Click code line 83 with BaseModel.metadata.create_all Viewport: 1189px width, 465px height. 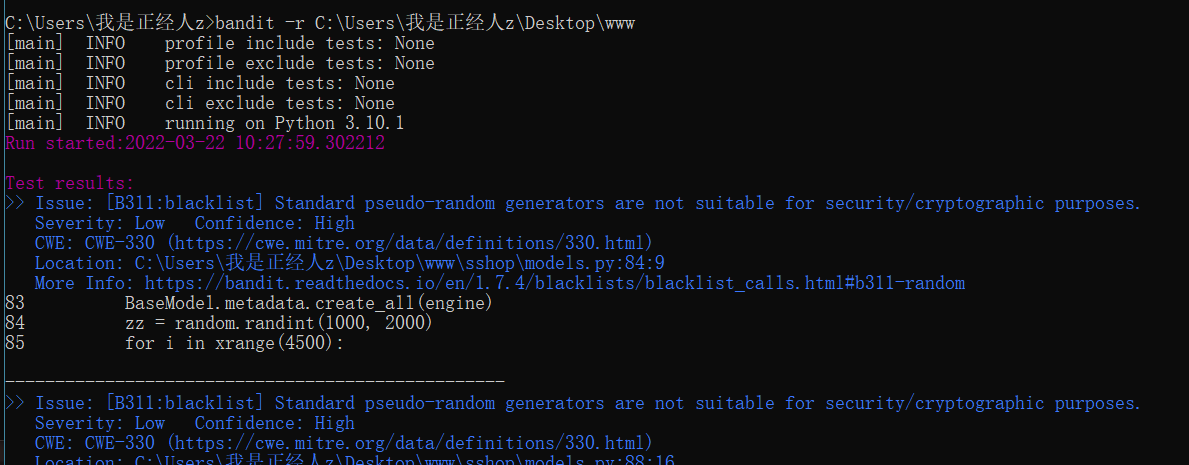pyautogui.click(x=308, y=303)
